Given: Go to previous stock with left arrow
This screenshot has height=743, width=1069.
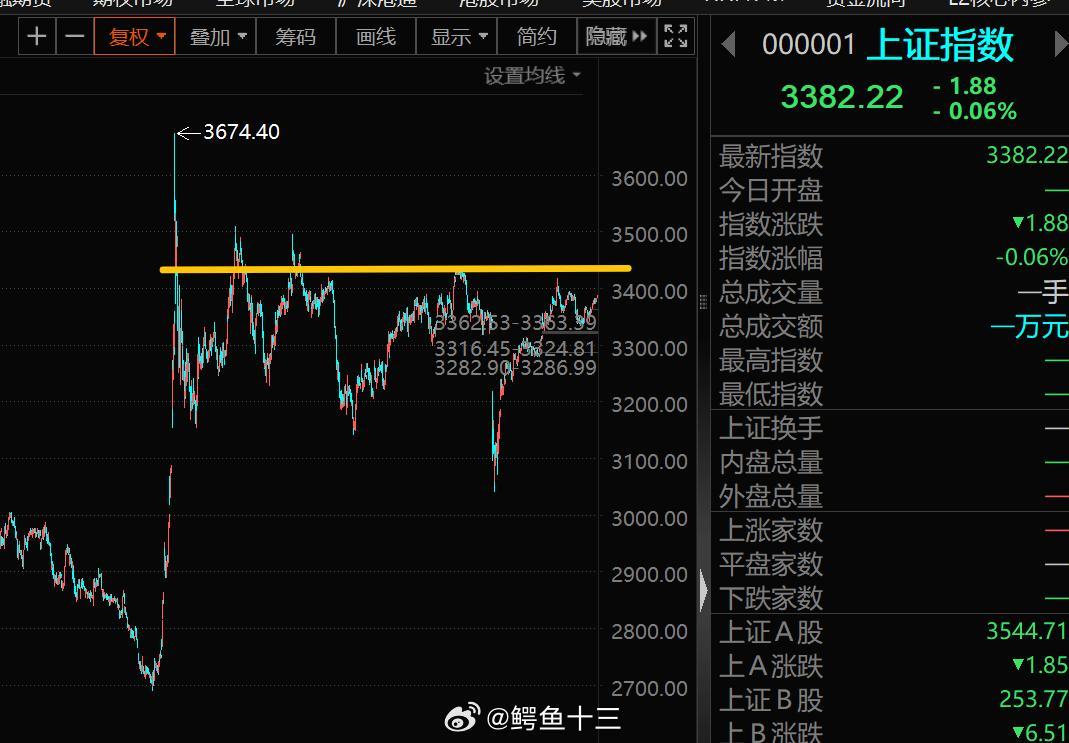Looking at the screenshot, I should click(x=728, y=45).
